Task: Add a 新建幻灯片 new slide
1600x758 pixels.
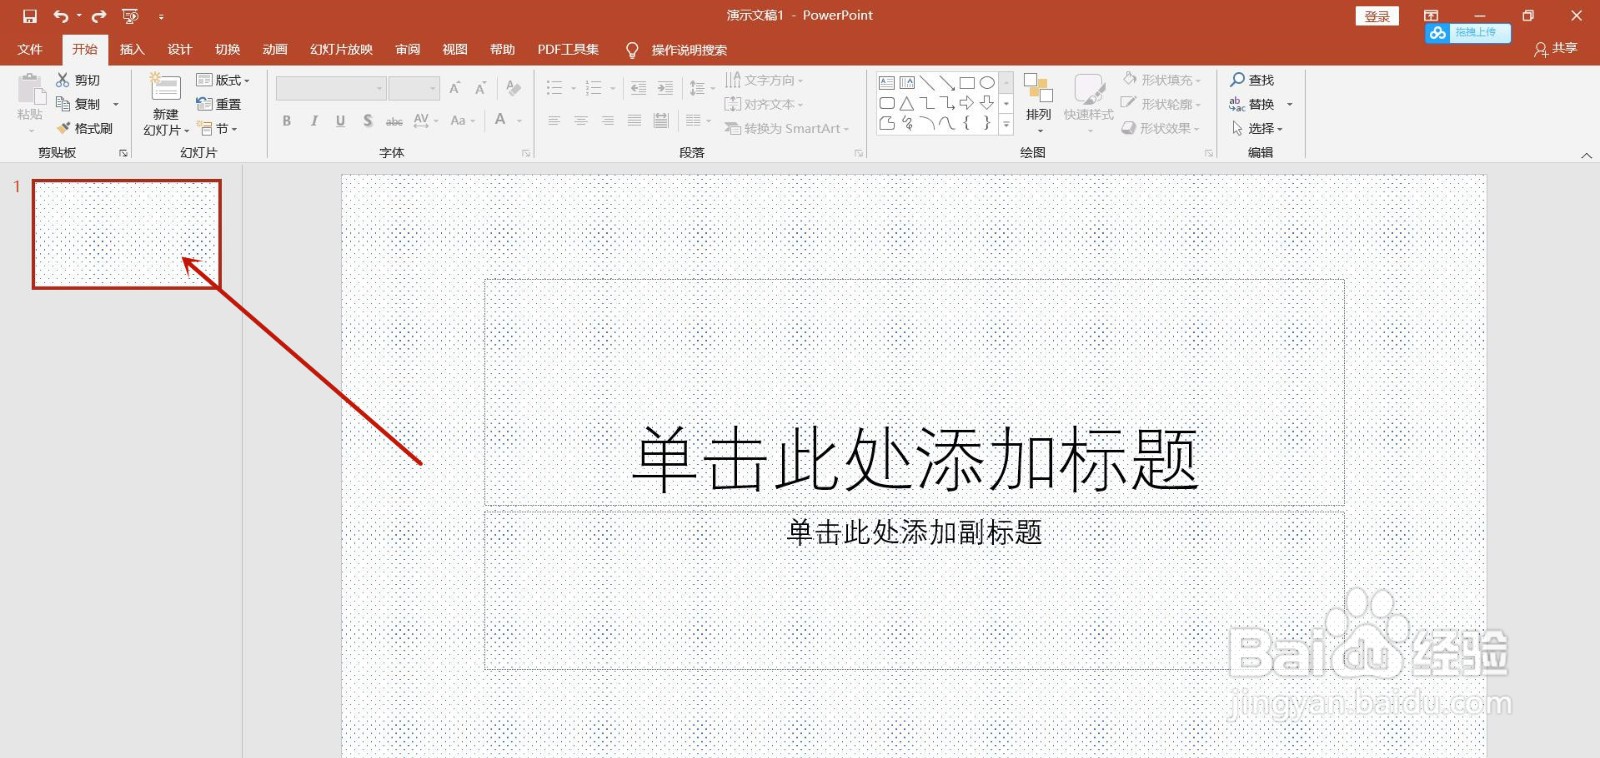Action: point(165,103)
